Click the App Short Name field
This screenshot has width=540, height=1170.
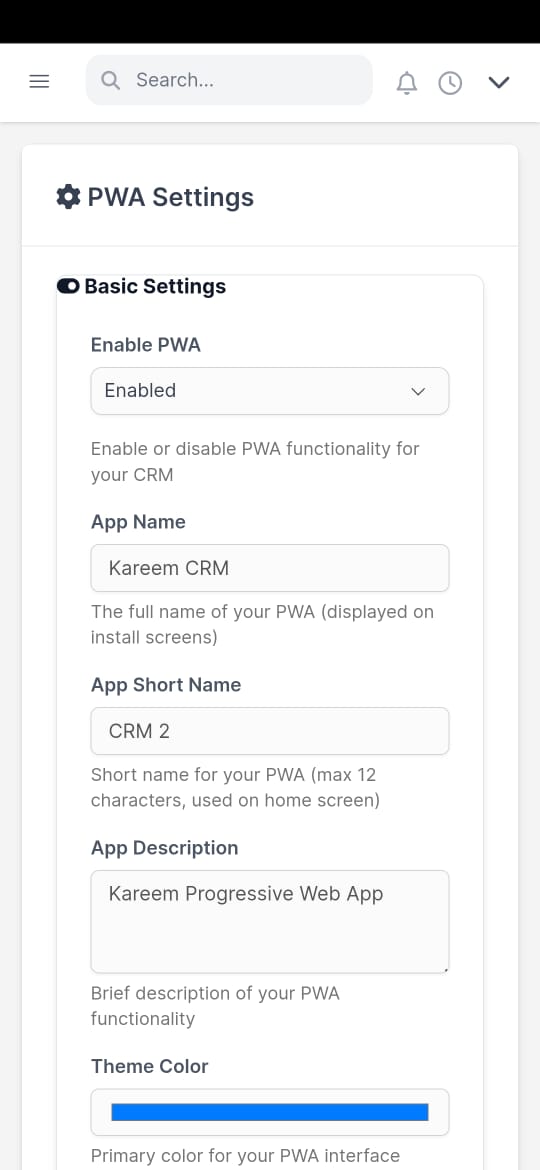click(270, 731)
